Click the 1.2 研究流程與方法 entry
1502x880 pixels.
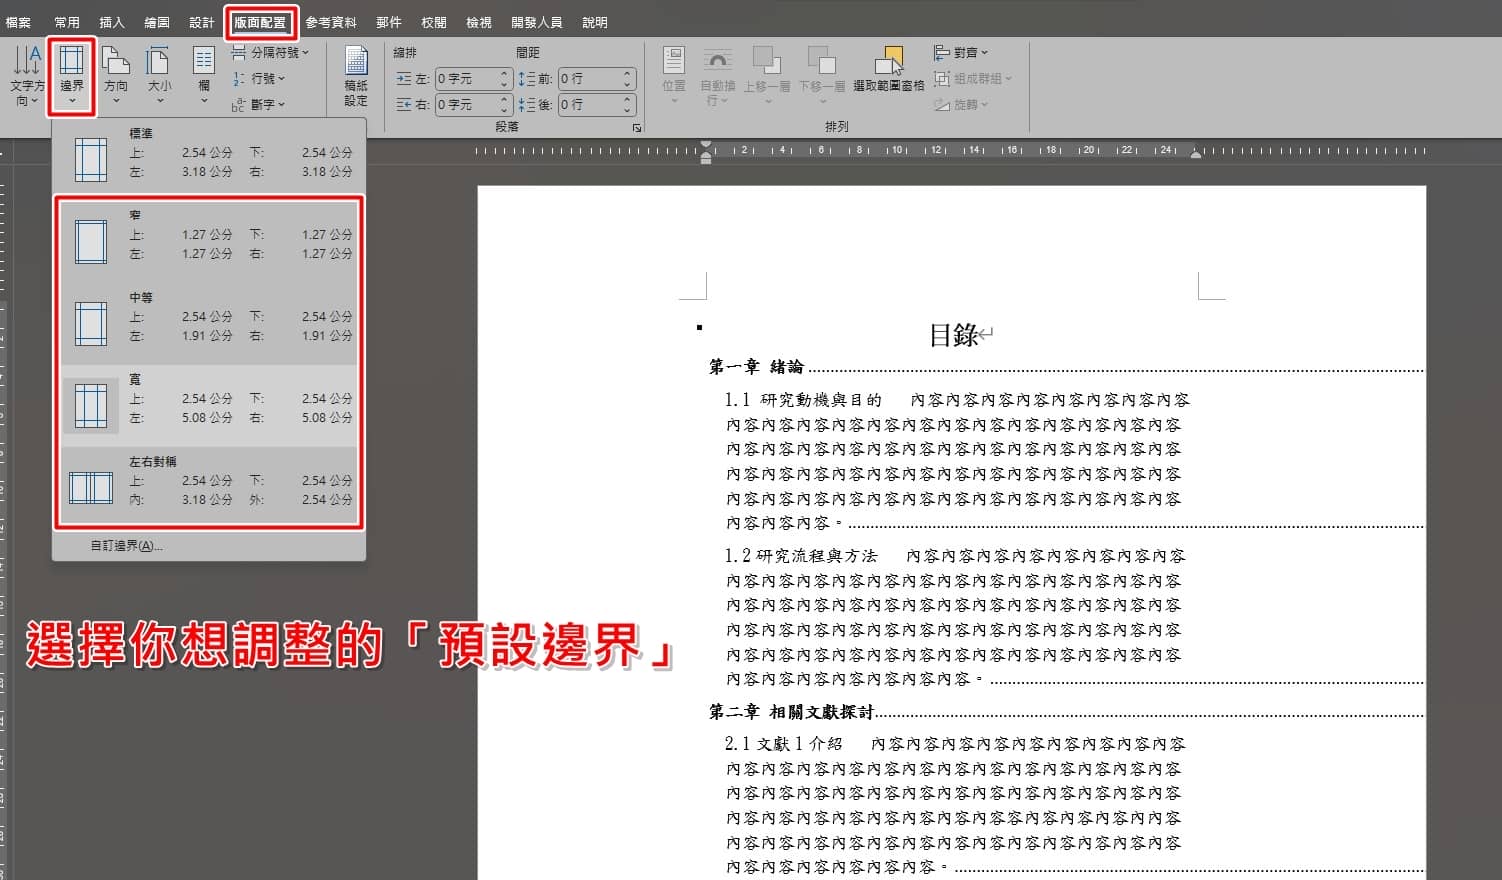[x=801, y=556]
